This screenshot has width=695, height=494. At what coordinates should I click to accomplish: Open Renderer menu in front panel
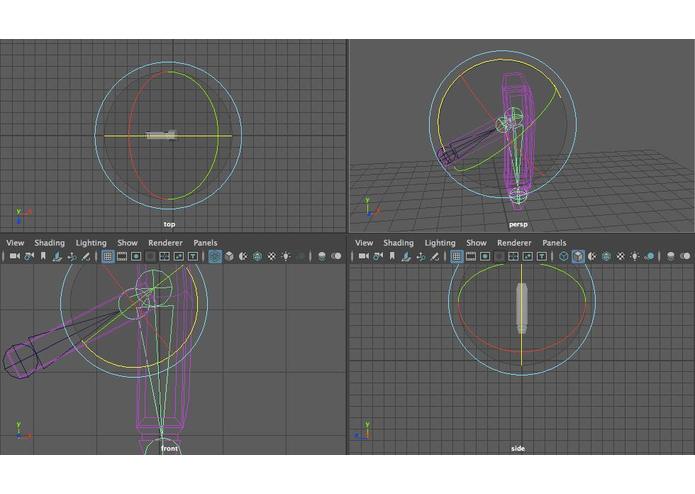click(165, 243)
